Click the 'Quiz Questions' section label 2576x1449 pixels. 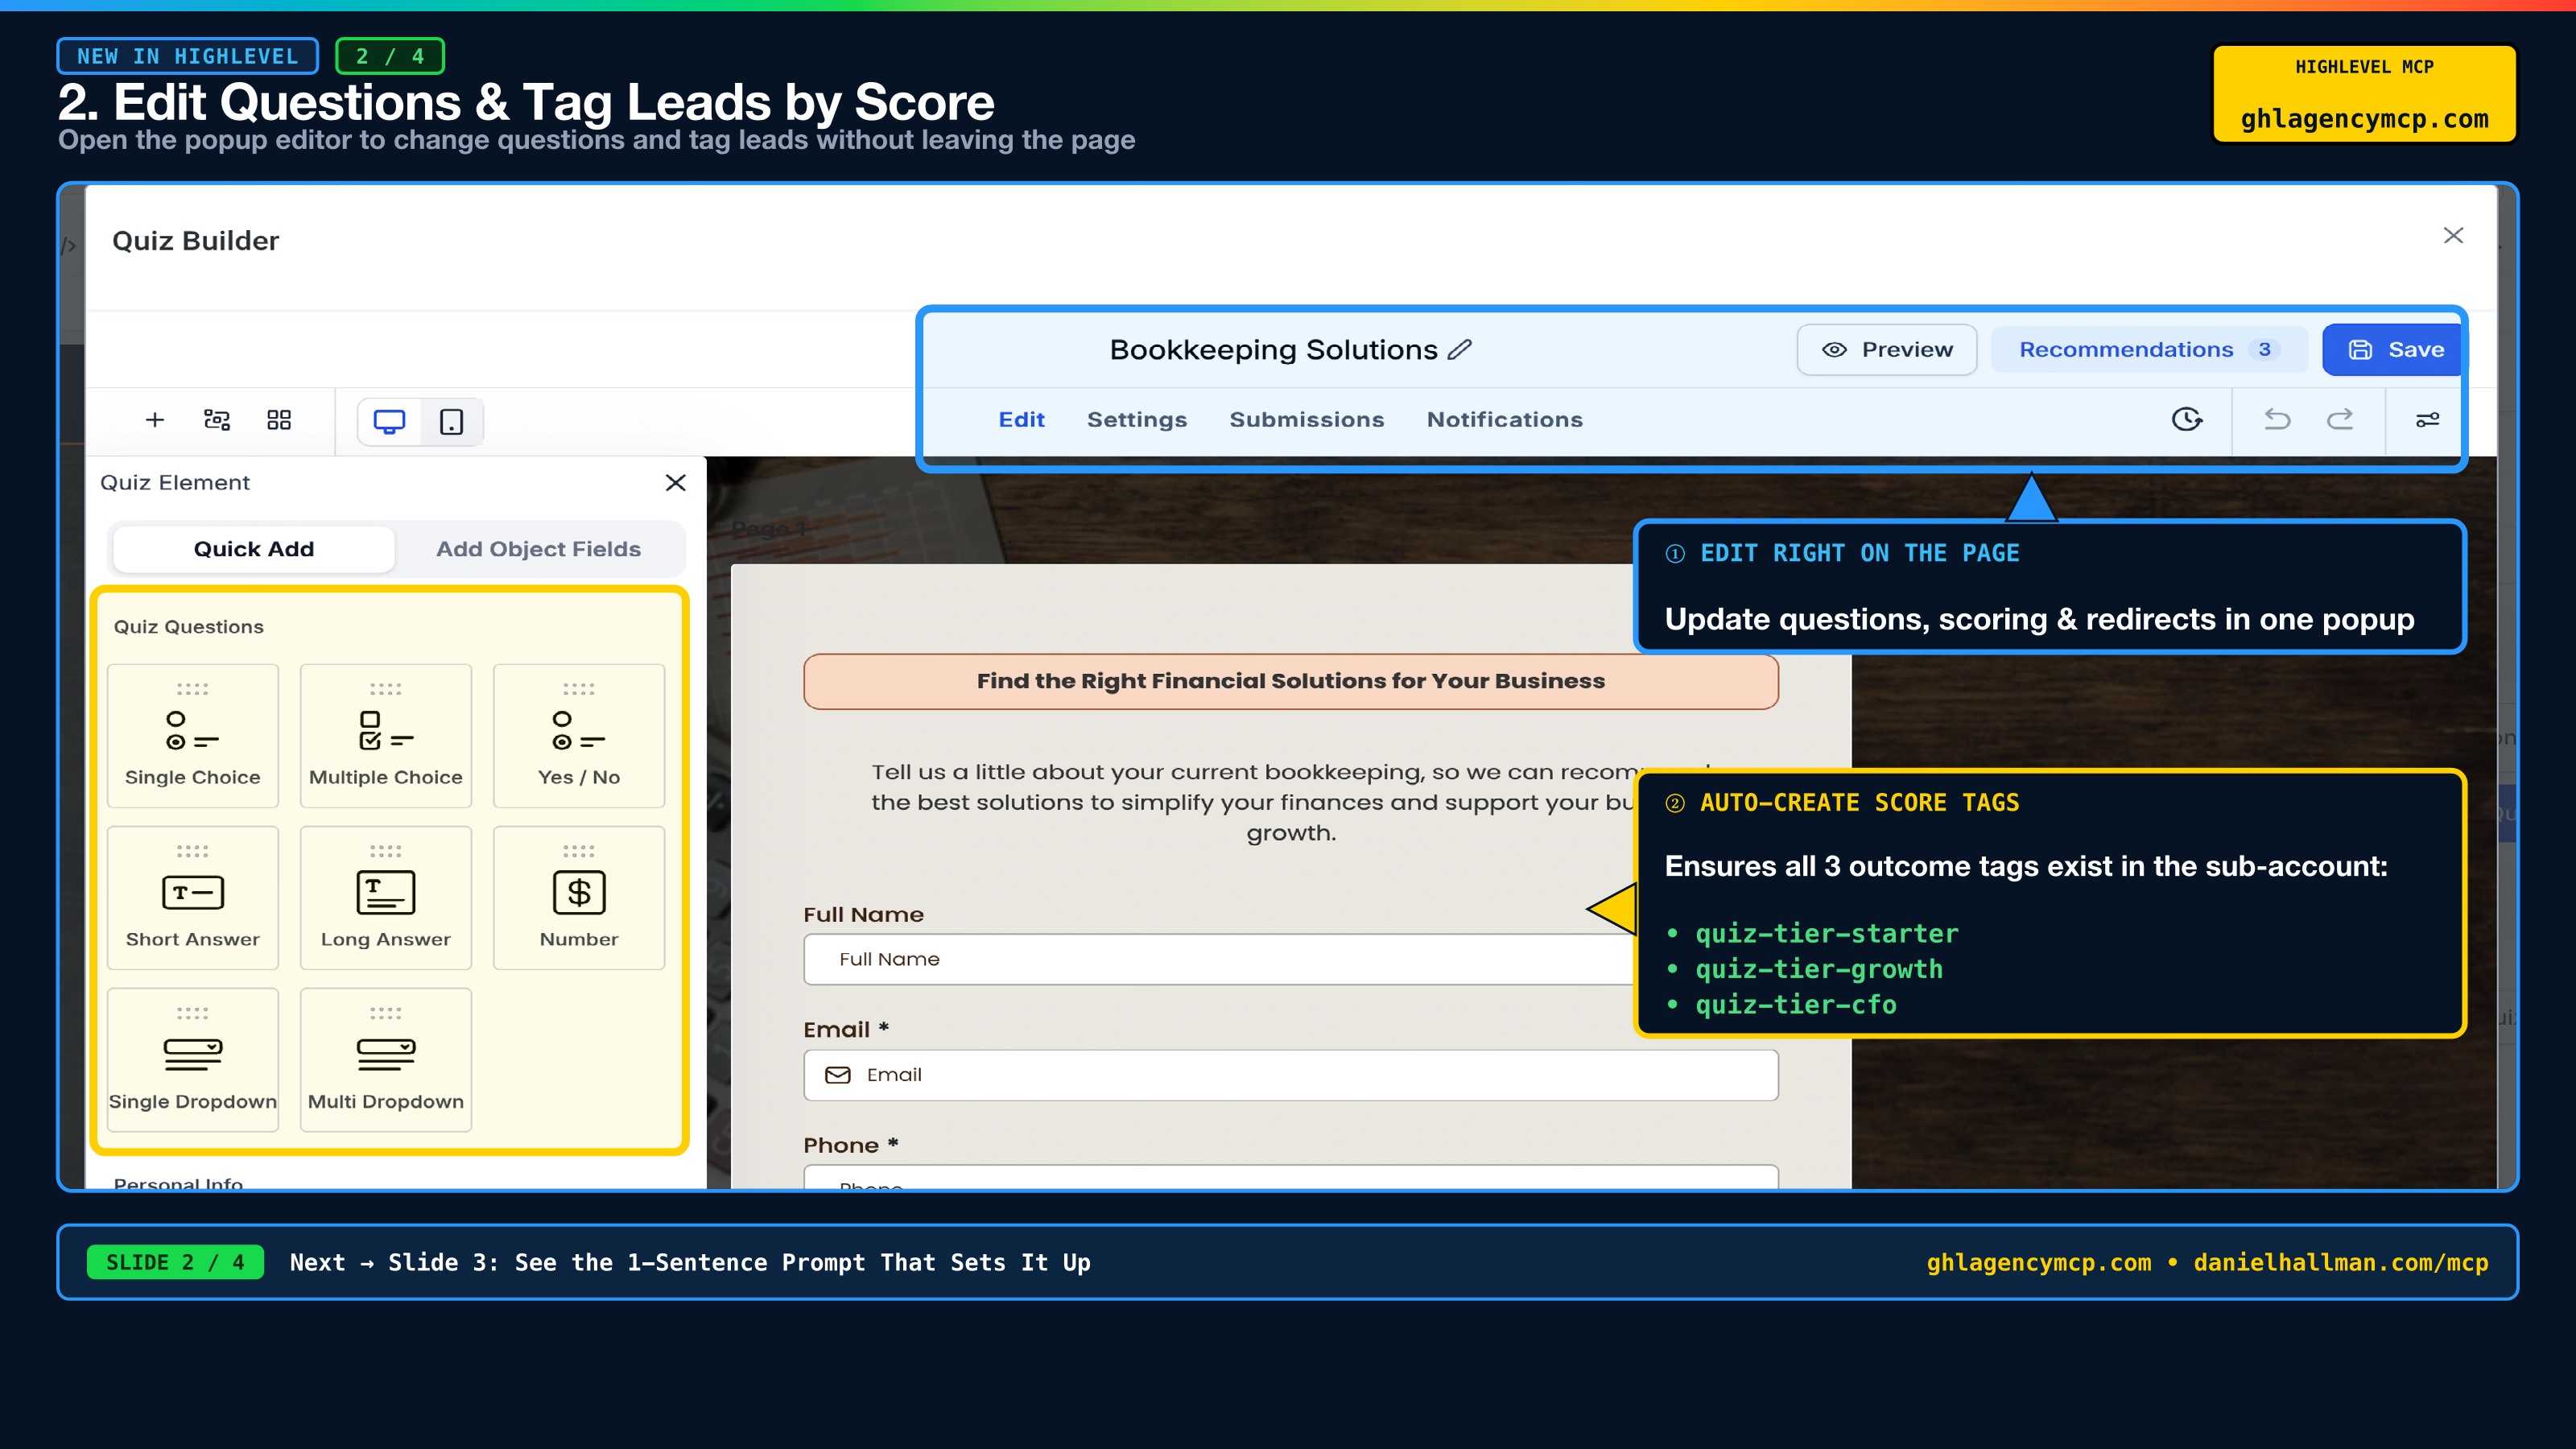pyautogui.click(x=189, y=627)
